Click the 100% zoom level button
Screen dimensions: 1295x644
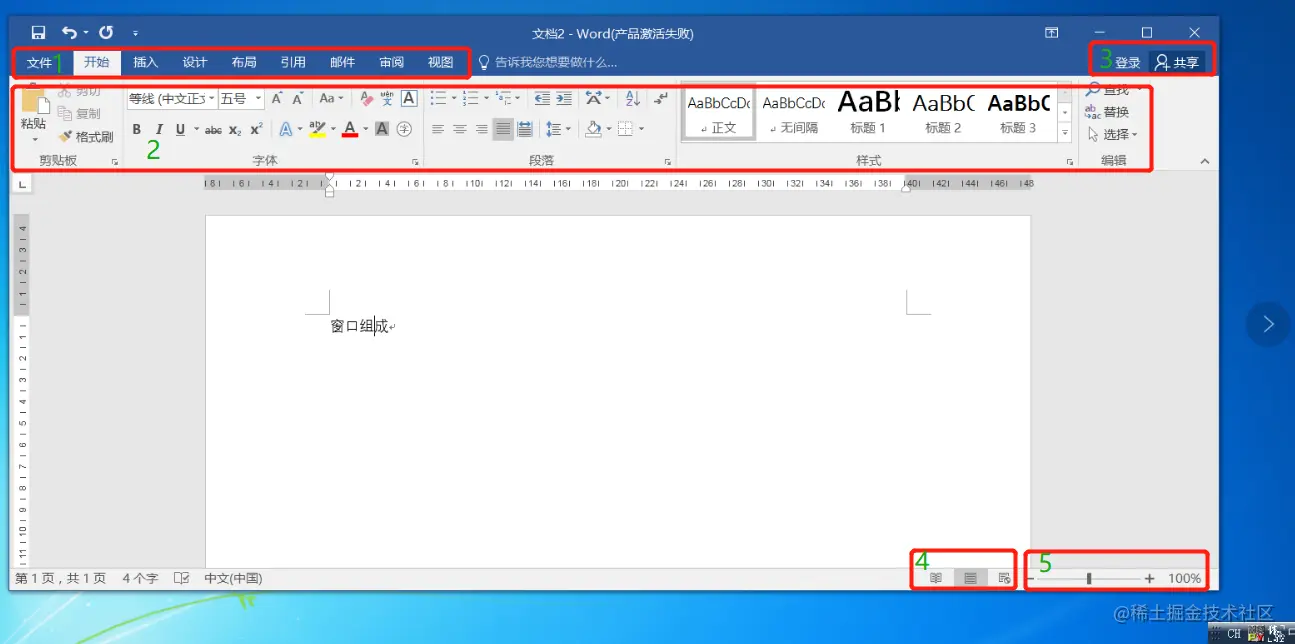pos(1184,578)
